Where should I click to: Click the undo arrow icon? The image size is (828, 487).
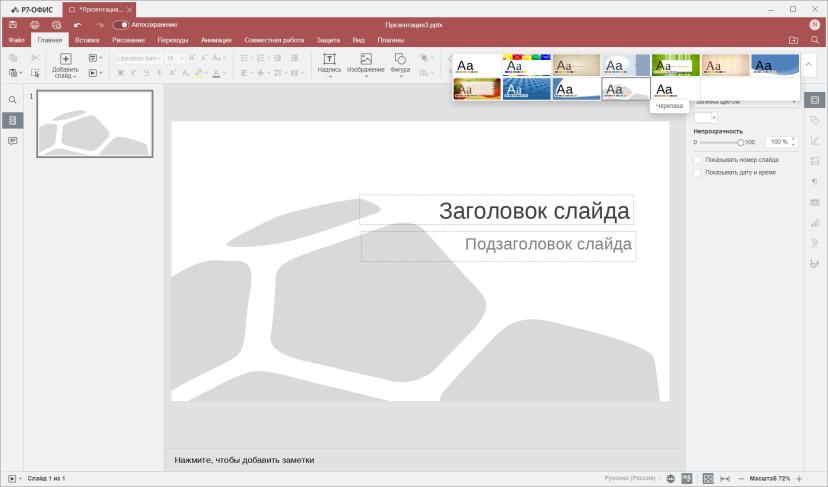pyautogui.click(x=78, y=25)
